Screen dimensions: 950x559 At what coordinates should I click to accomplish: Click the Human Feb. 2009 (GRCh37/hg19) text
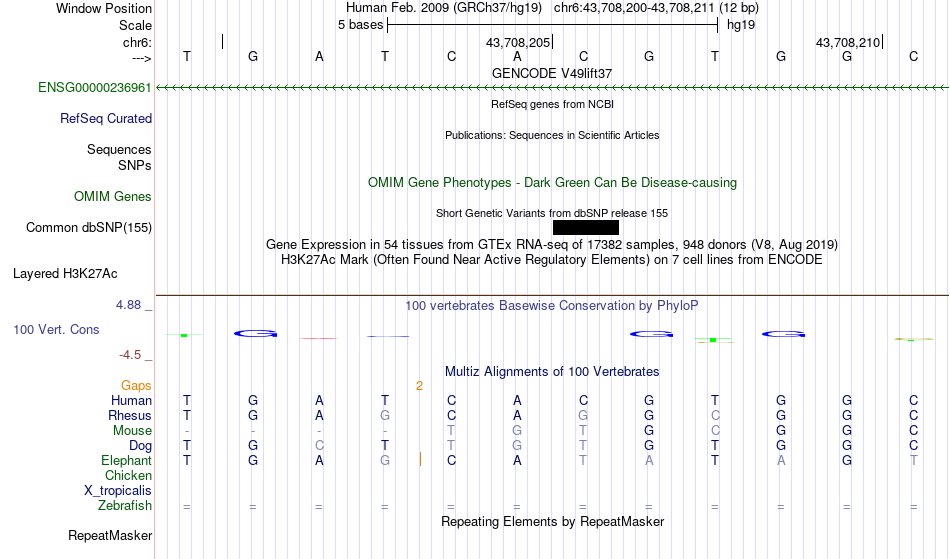click(443, 8)
